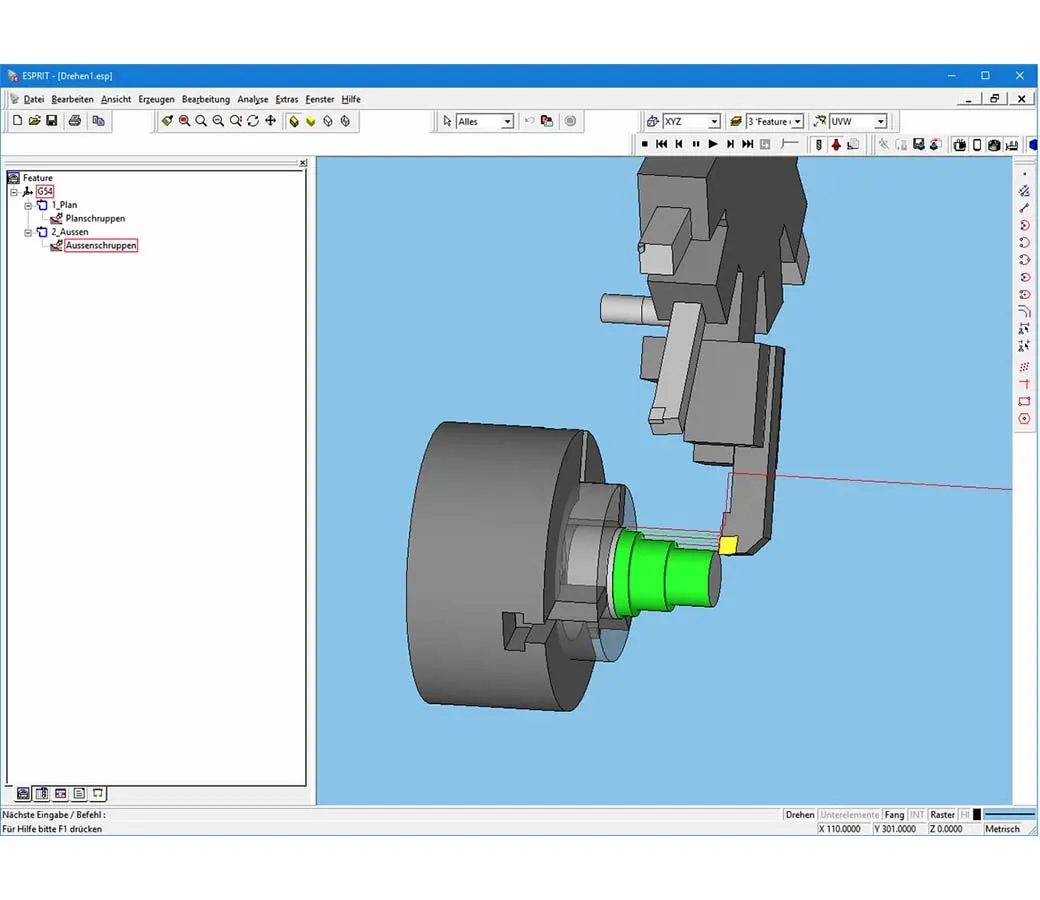Viewport: 1040px width, 900px height.
Task: Open the Analyse menu
Action: (x=252, y=99)
